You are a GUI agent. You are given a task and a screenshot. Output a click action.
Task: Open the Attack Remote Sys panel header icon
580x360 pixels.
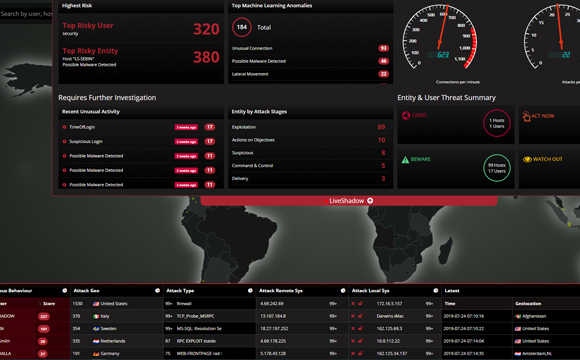pos(343,290)
